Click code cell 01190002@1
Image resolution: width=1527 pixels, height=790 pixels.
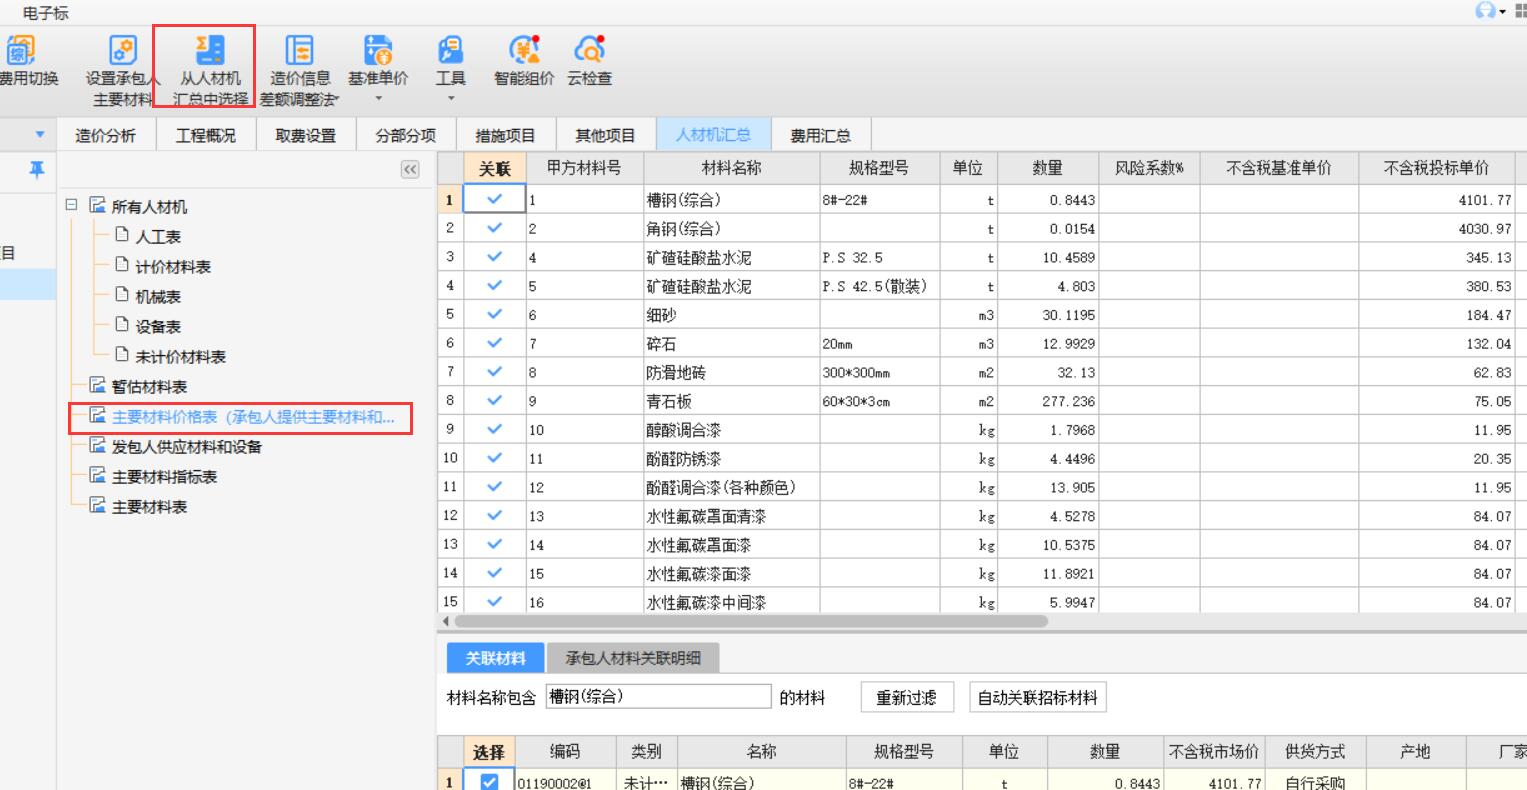[563, 783]
